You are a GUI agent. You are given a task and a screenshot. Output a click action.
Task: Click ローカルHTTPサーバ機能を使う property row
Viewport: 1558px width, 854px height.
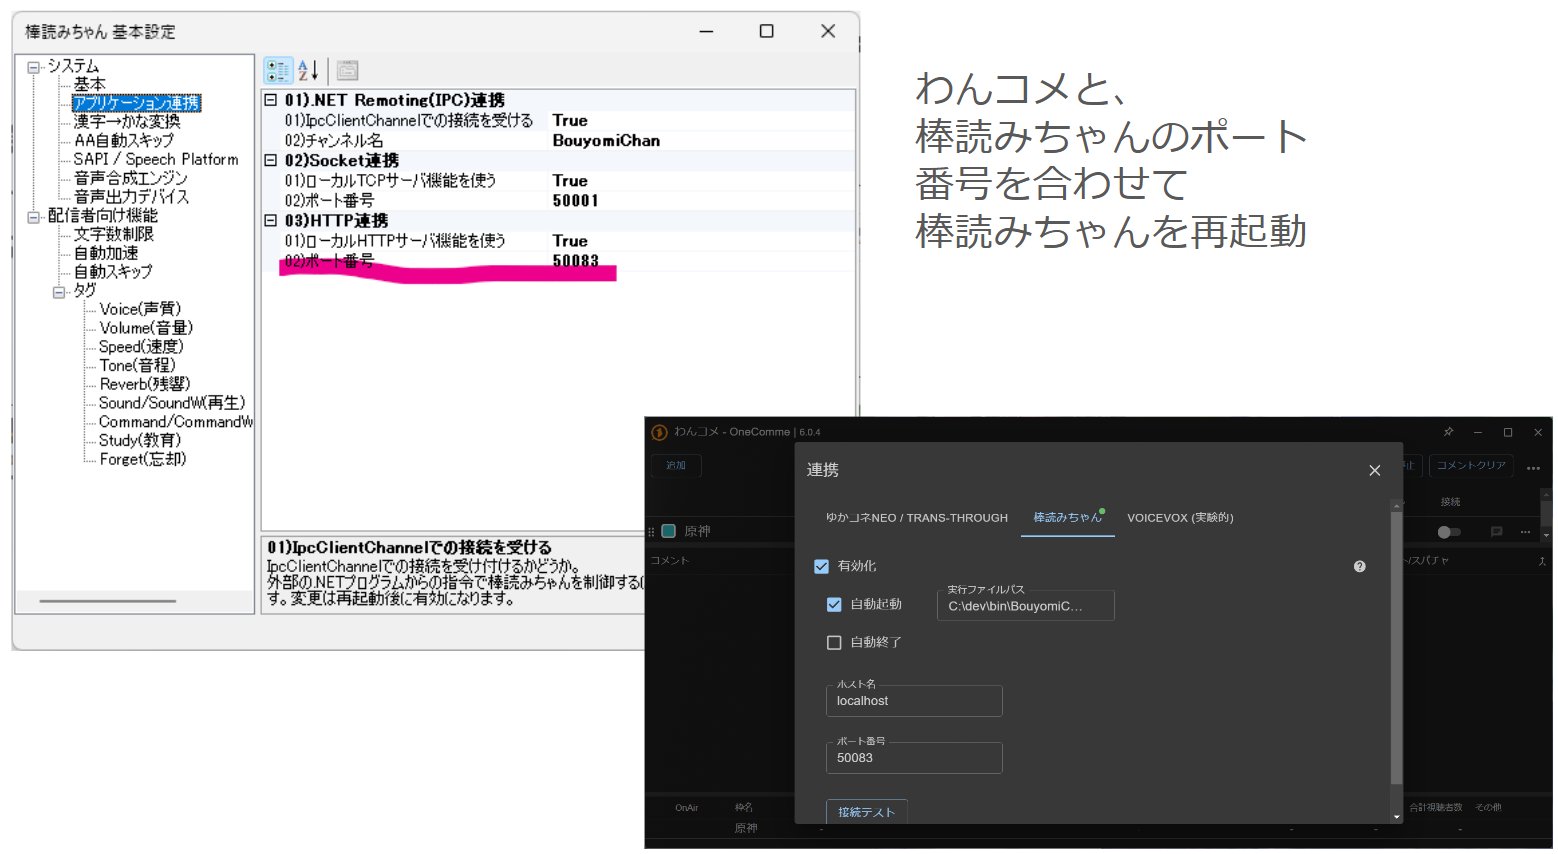click(x=559, y=241)
